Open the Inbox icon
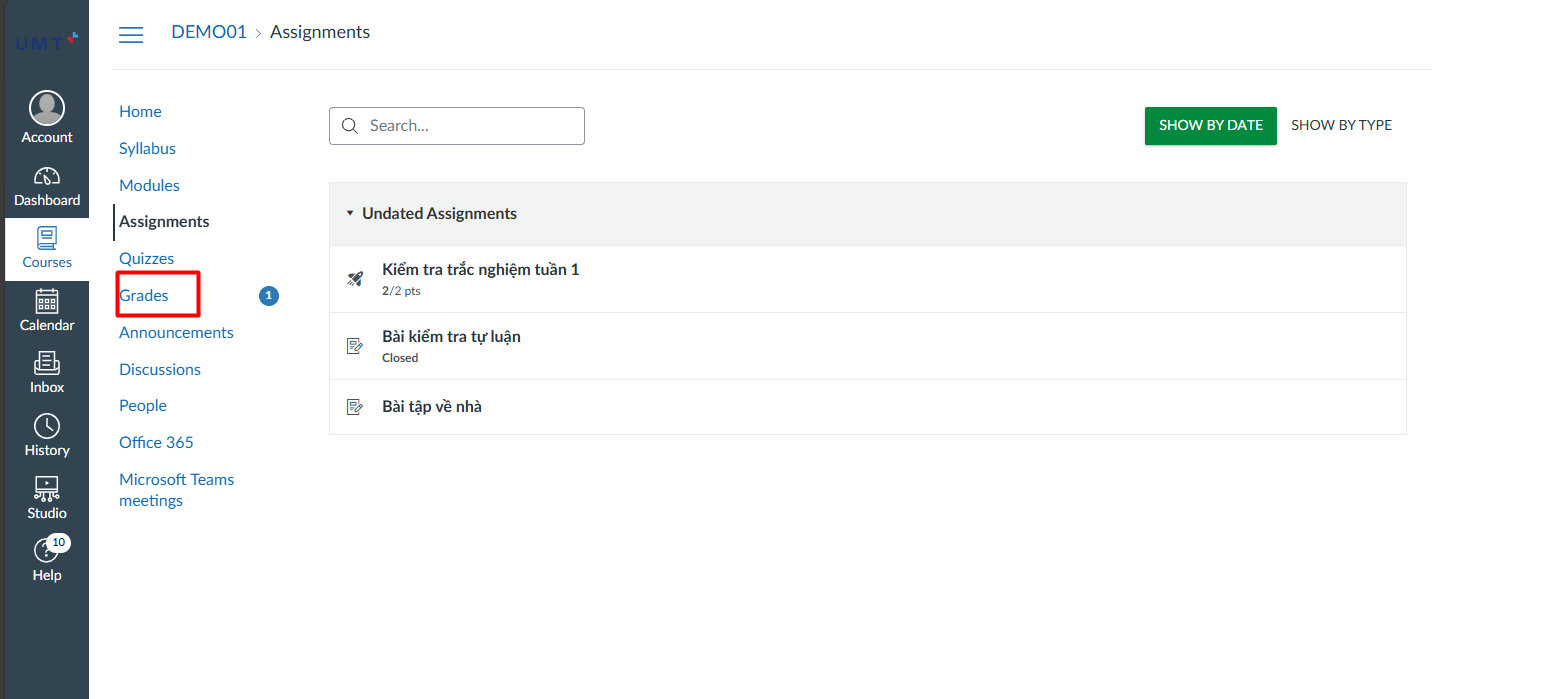The width and height of the screenshot is (1567, 699). point(47,364)
